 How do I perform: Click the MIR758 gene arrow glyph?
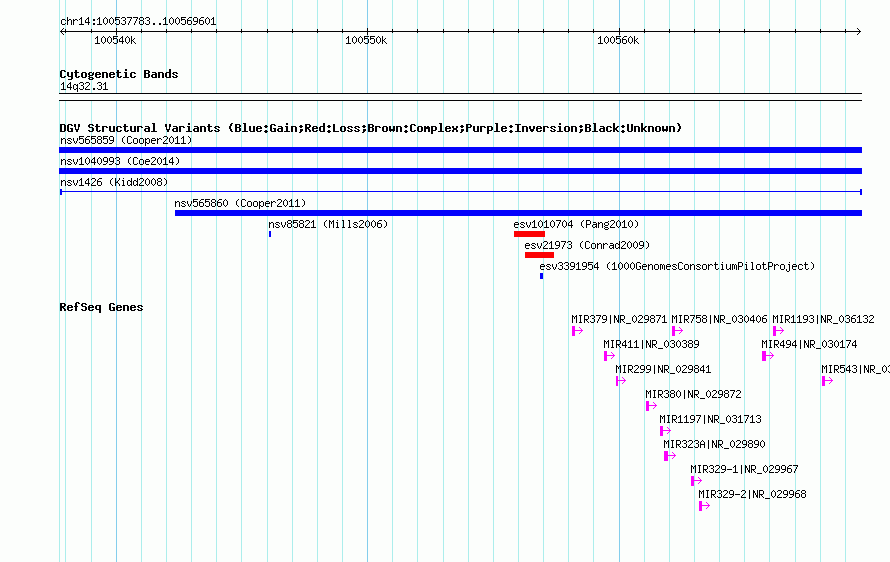point(677,331)
